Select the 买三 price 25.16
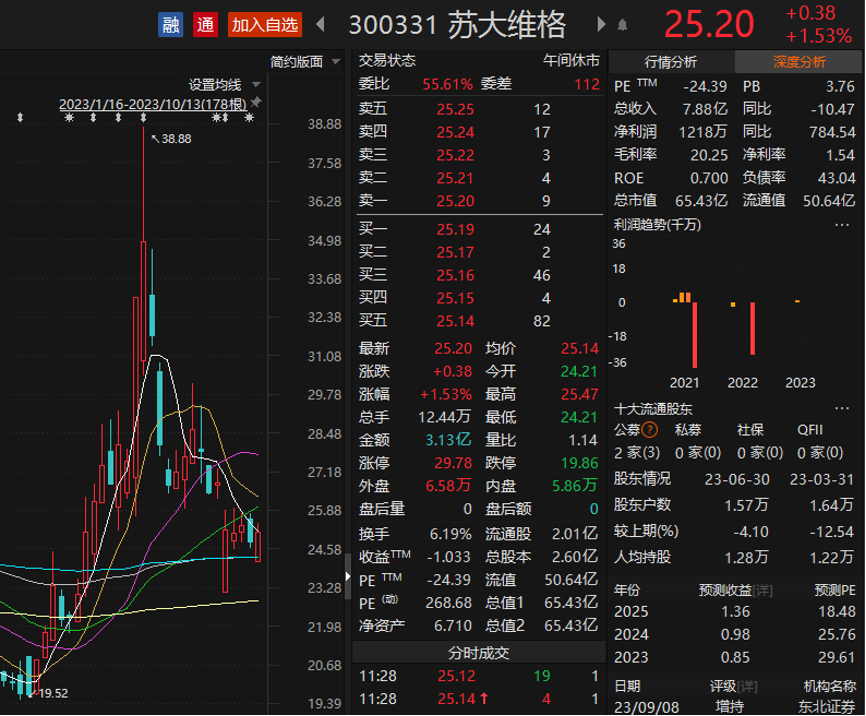This screenshot has width=866, height=716. point(455,275)
